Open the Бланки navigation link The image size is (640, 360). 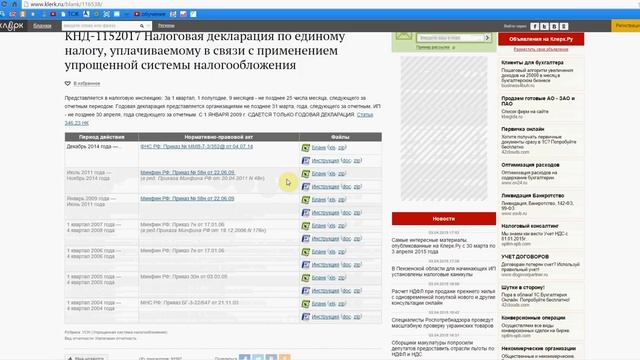click(x=42, y=26)
